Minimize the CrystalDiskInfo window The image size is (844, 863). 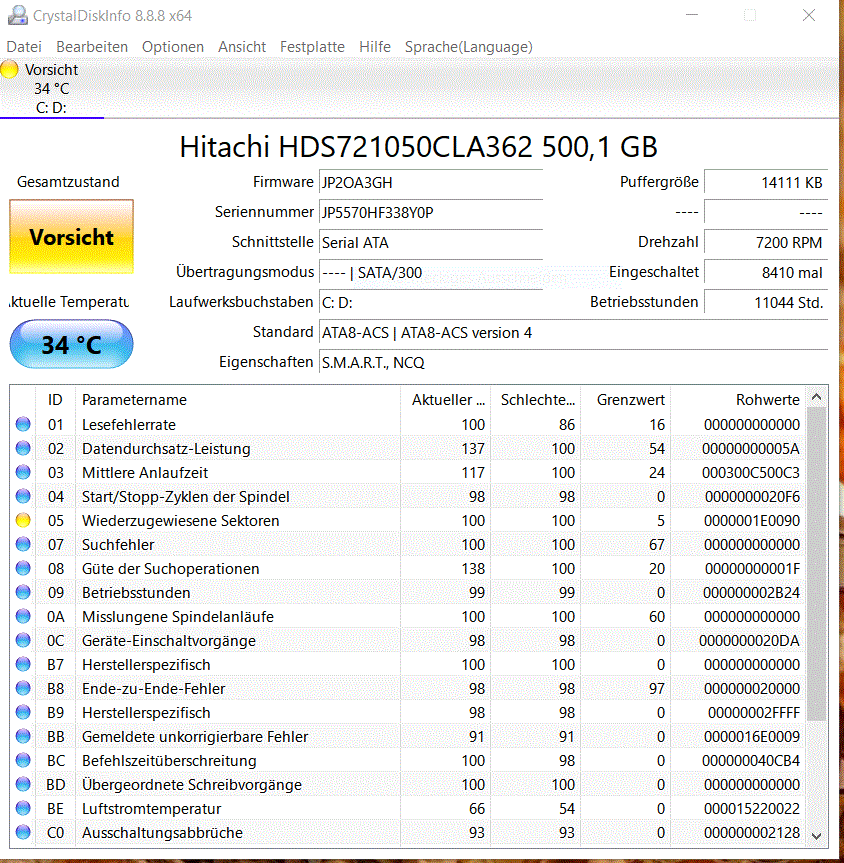pos(692,15)
